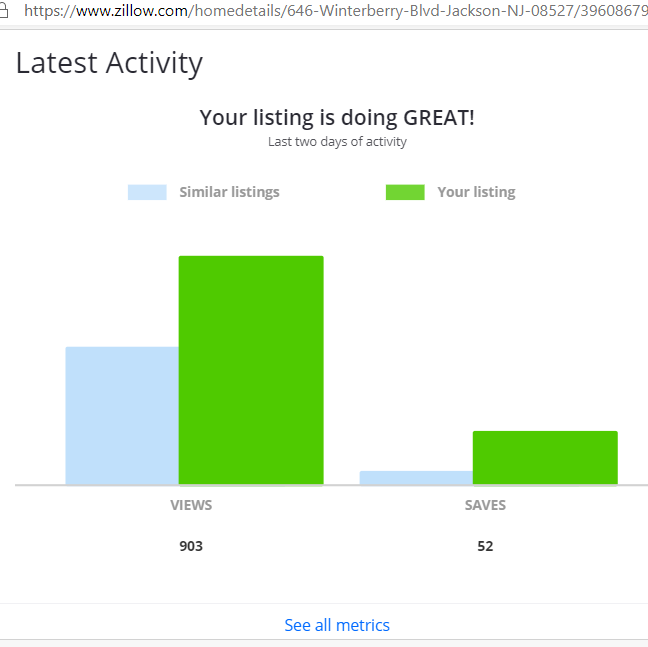Click the 903 views count
Viewport: 648px width, 647px height.
pos(191,546)
